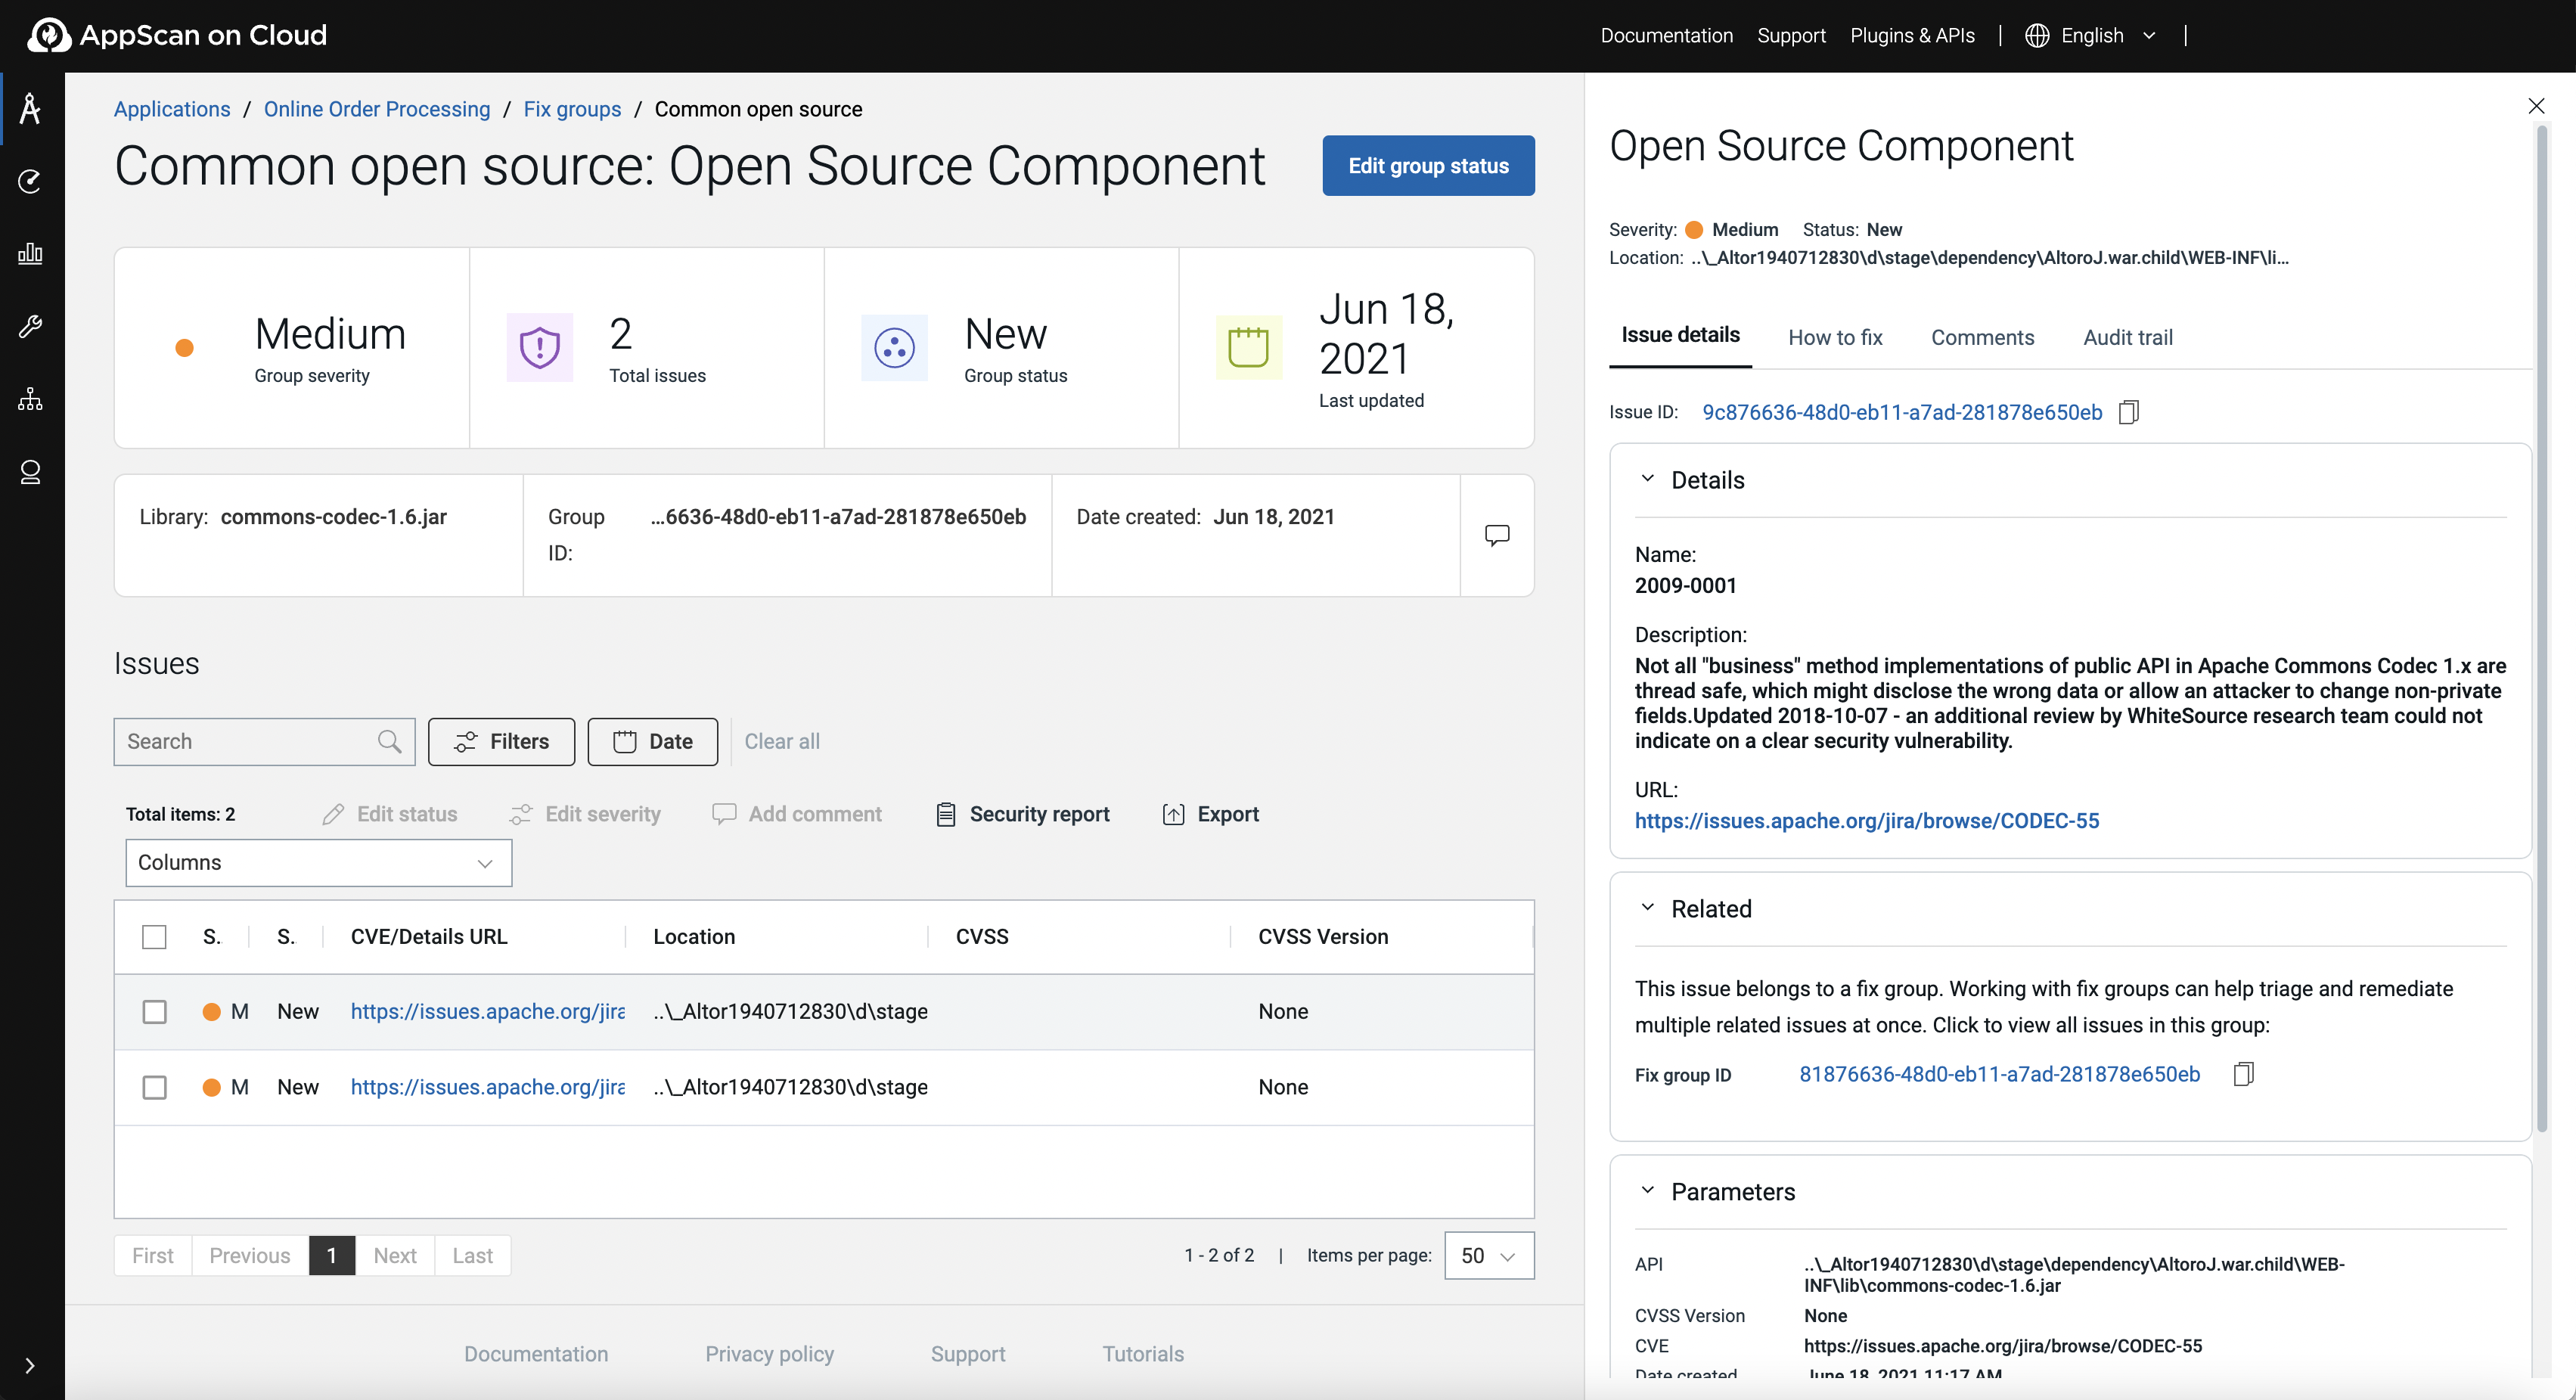The width and height of the screenshot is (2576, 1400).
Task: Click the wrench icon in left sidebar
Action: [30, 326]
